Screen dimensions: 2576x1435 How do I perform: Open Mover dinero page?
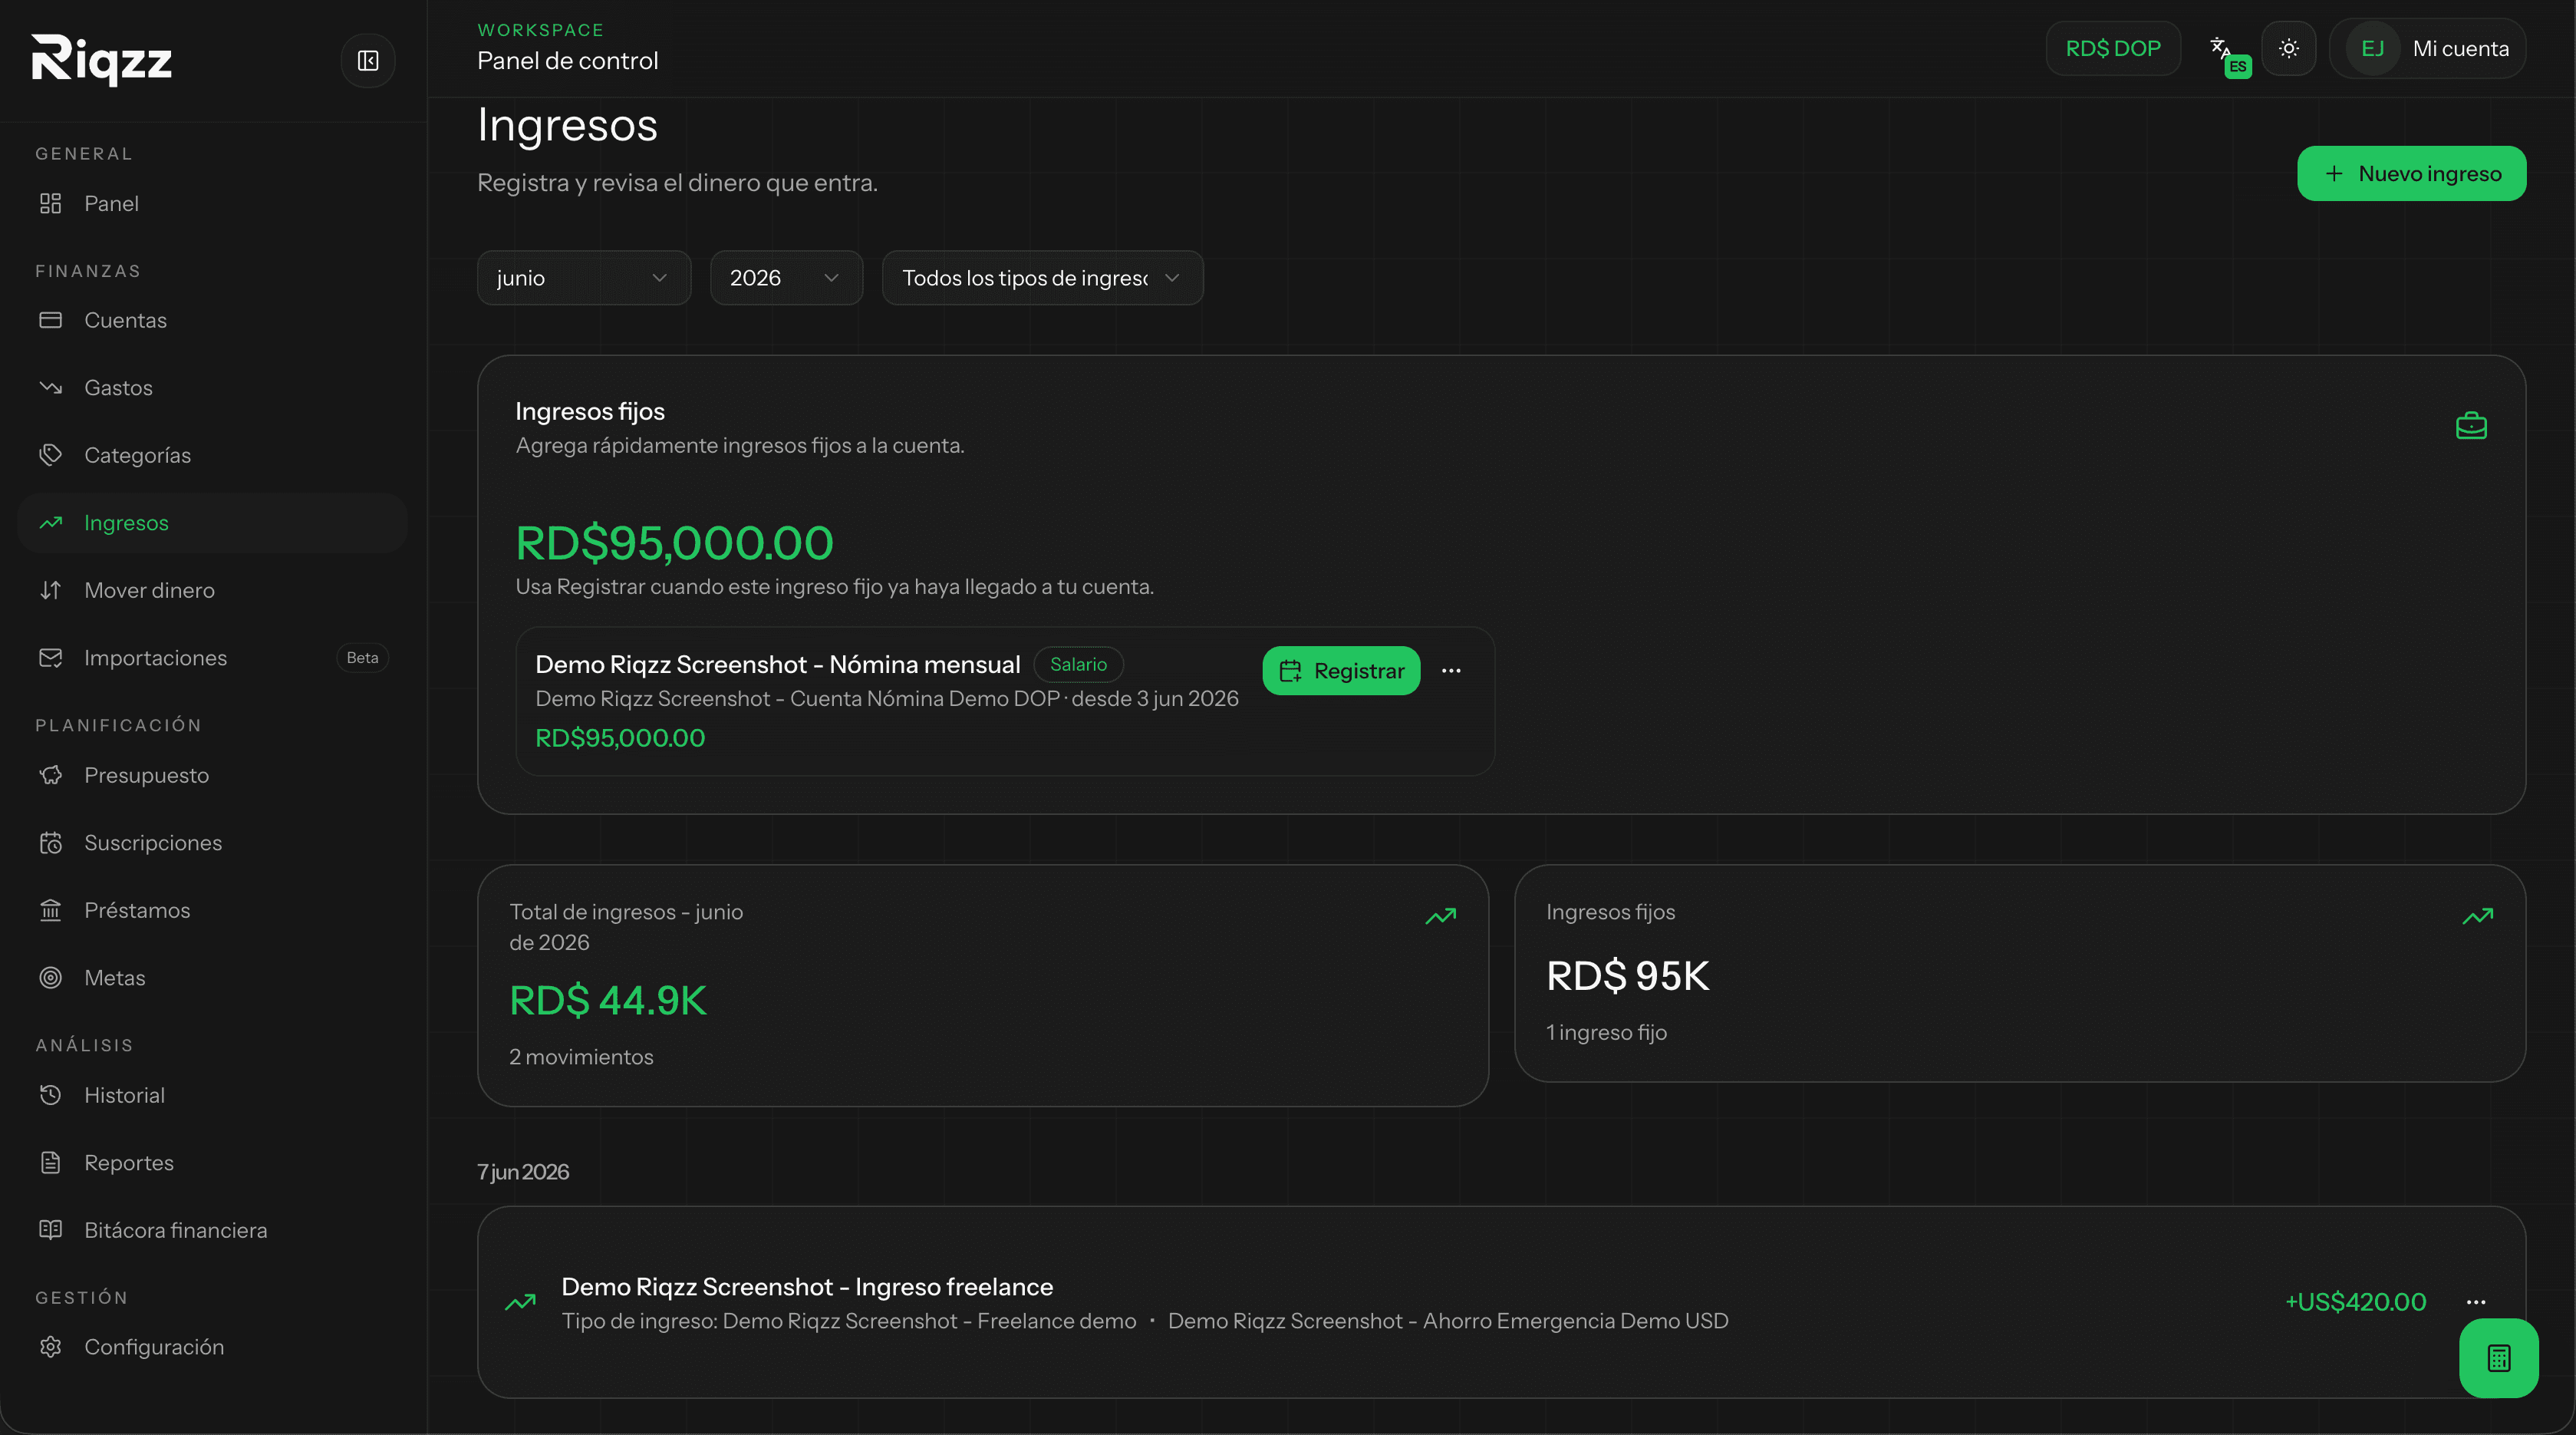212,591
